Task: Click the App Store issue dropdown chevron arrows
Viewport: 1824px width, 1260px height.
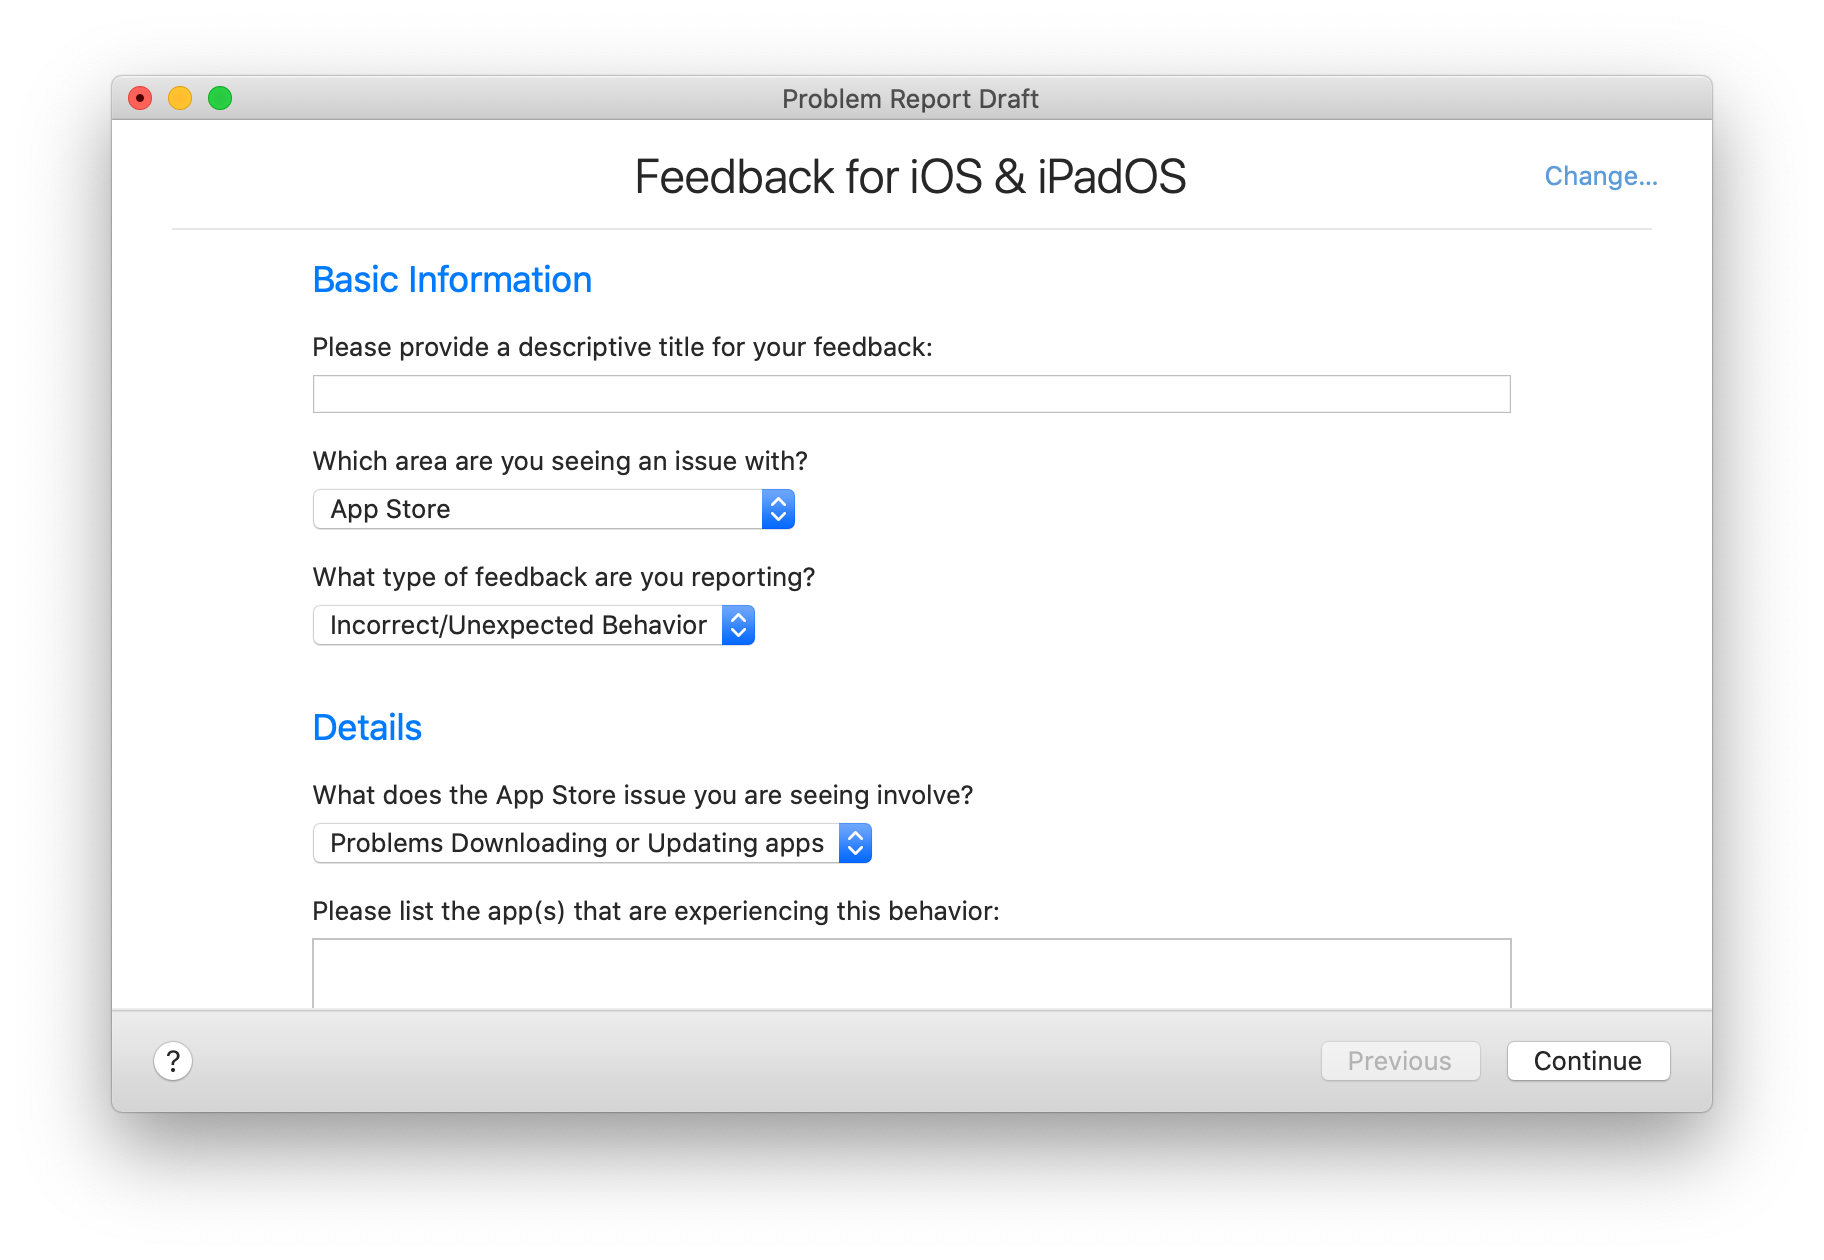Action: click(x=853, y=843)
